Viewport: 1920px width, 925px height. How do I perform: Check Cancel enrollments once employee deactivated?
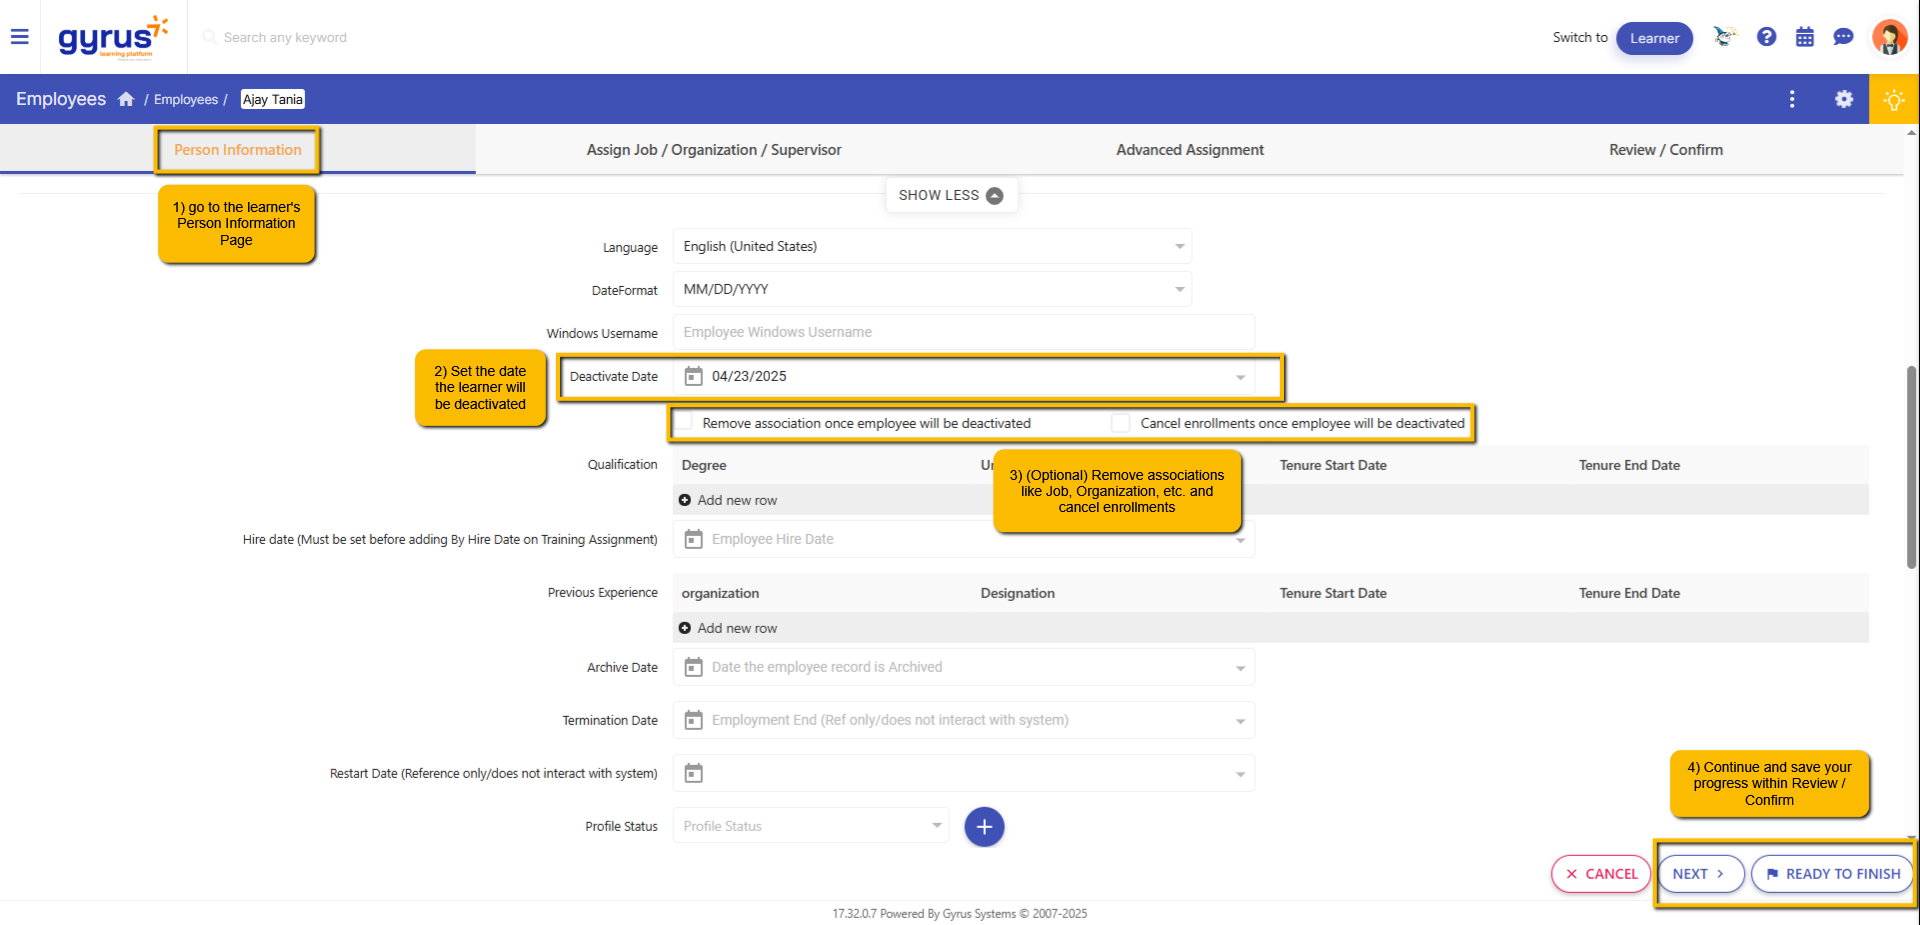1121,423
